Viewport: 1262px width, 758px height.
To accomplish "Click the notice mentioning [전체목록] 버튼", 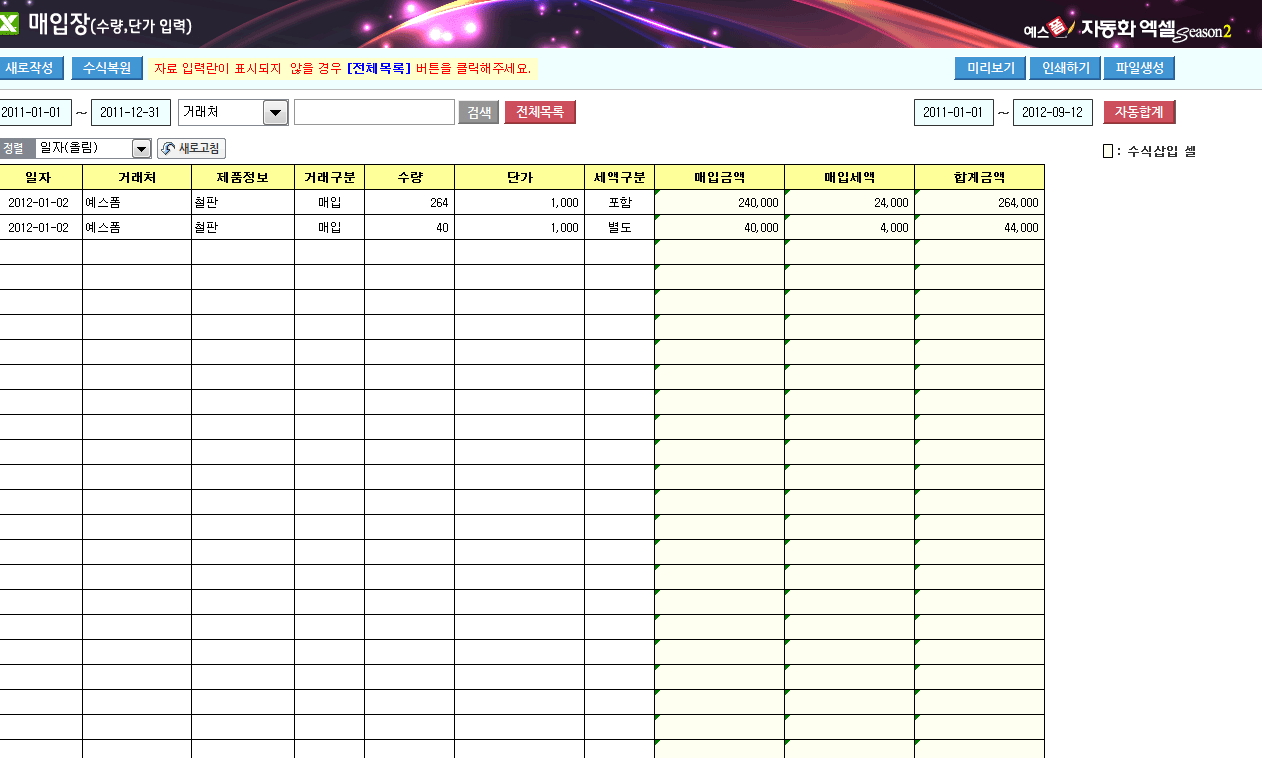I will click(342, 68).
